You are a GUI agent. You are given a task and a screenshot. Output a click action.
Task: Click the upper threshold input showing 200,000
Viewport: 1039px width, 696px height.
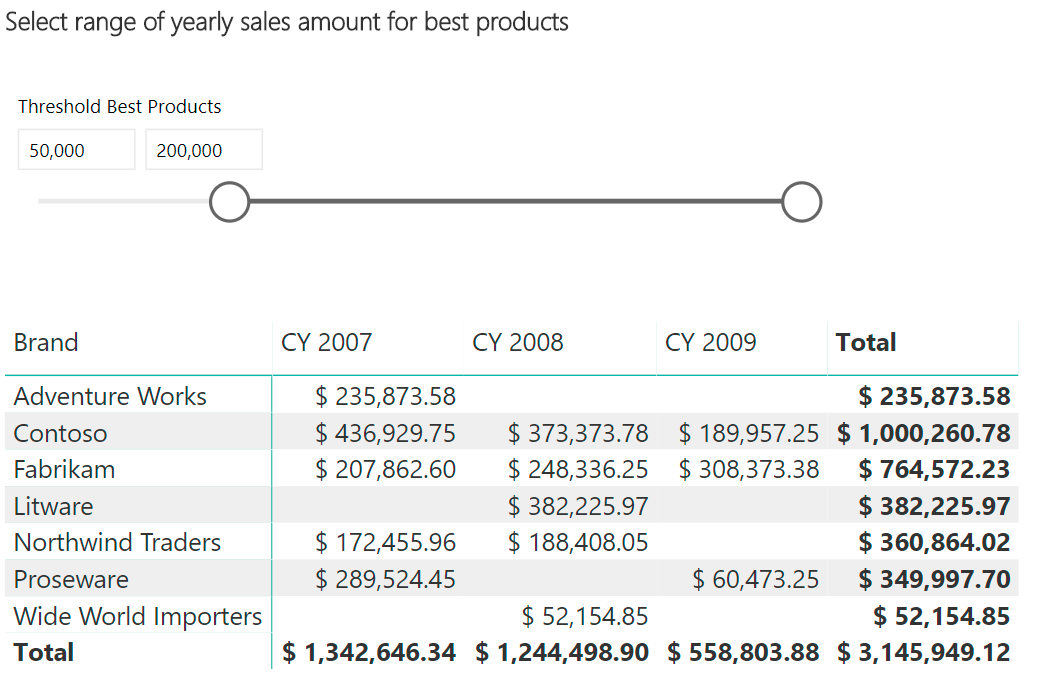coord(204,150)
